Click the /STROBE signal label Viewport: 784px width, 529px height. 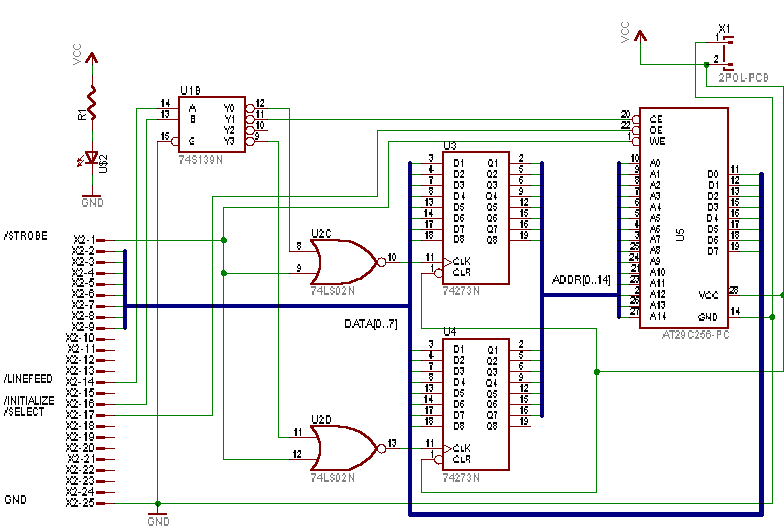(26, 236)
